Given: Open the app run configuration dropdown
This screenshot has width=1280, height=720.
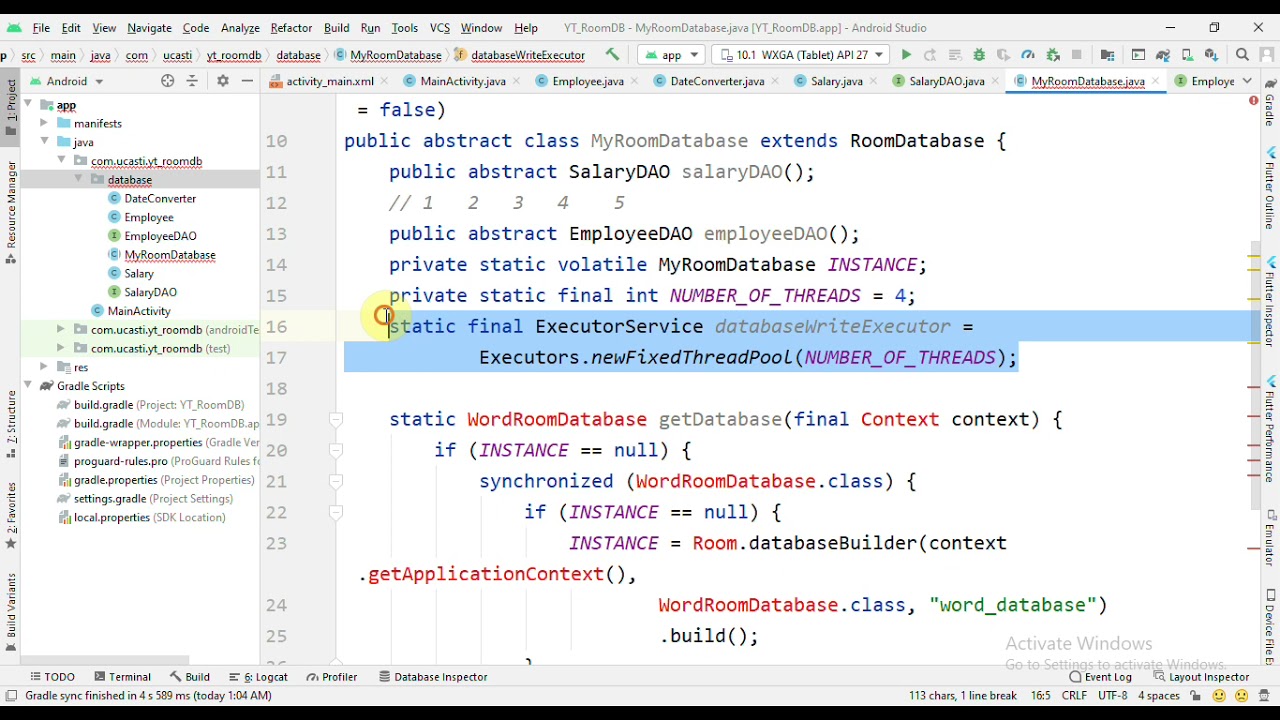Looking at the screenshot, I should point(672,55).
